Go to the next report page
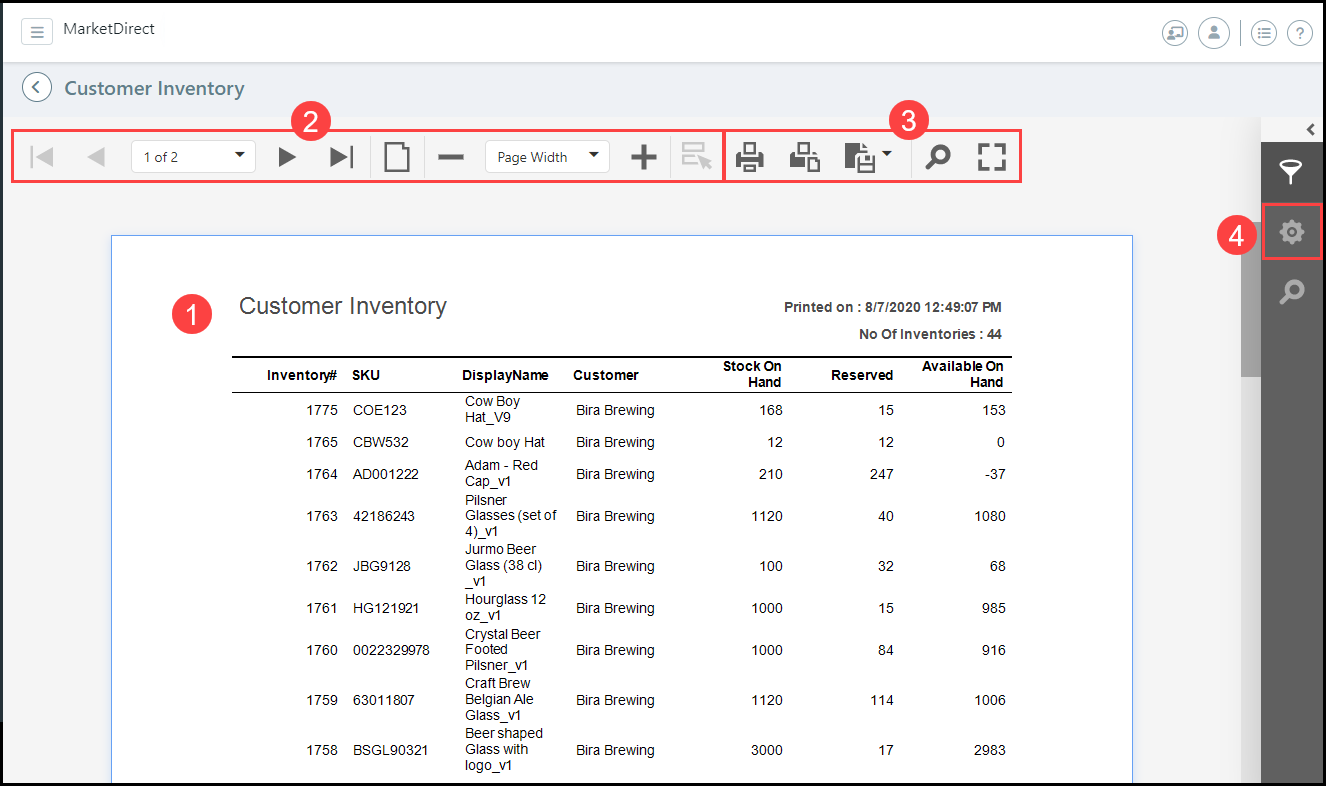Viewport: 1326px width, 786px height. pos(287,157)
